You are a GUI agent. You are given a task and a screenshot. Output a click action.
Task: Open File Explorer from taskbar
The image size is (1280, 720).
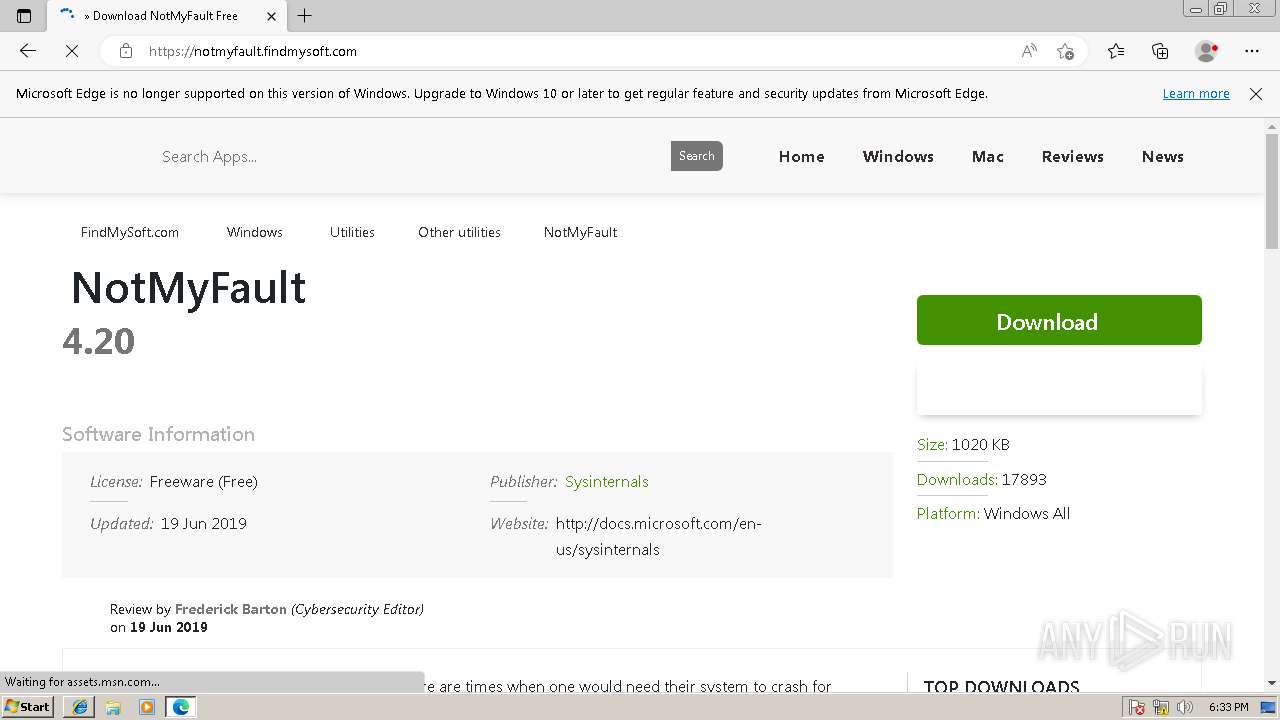tap(113, 707)
